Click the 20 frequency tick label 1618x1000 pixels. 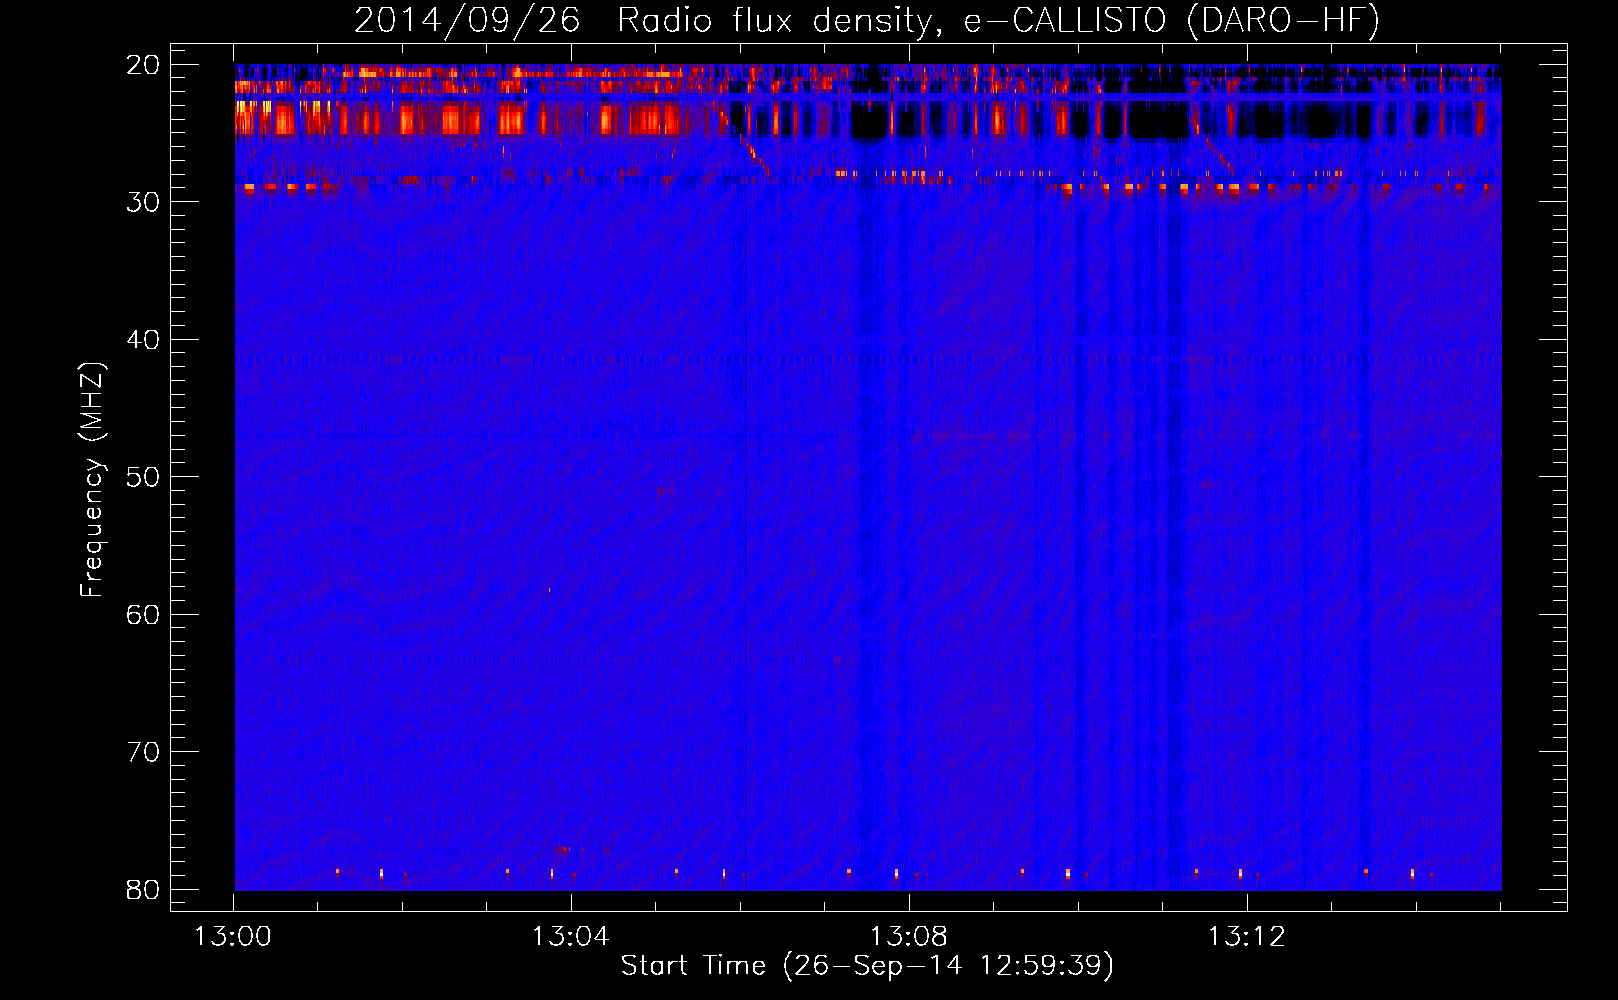(144, 65)
